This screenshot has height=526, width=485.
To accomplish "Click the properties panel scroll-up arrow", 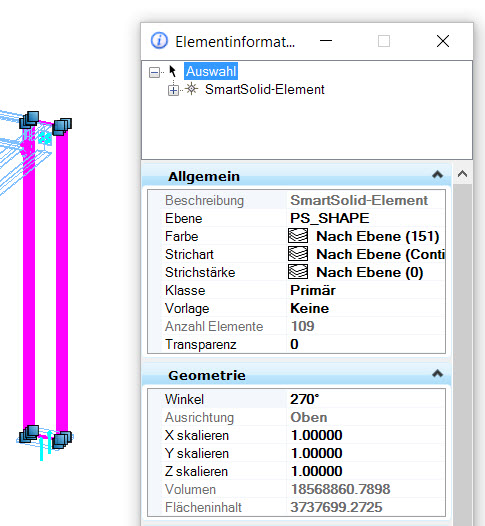I will [463, 174].
